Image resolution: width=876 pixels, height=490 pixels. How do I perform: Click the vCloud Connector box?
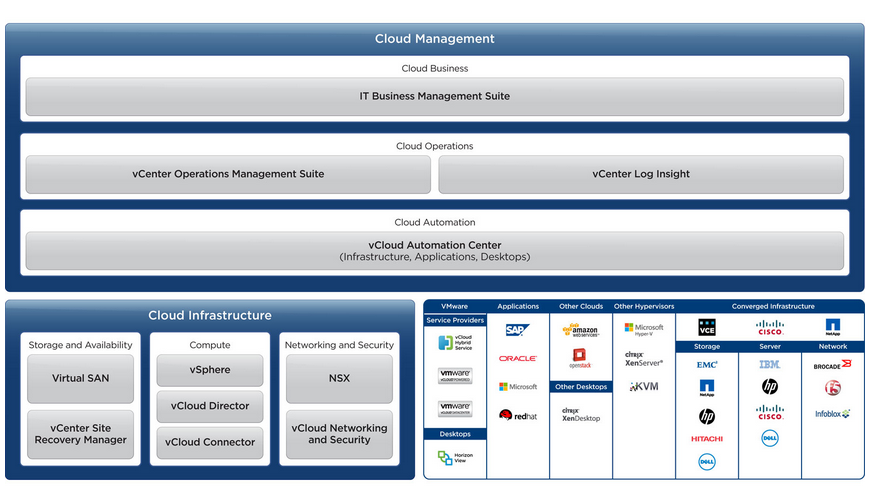[210, 443]
